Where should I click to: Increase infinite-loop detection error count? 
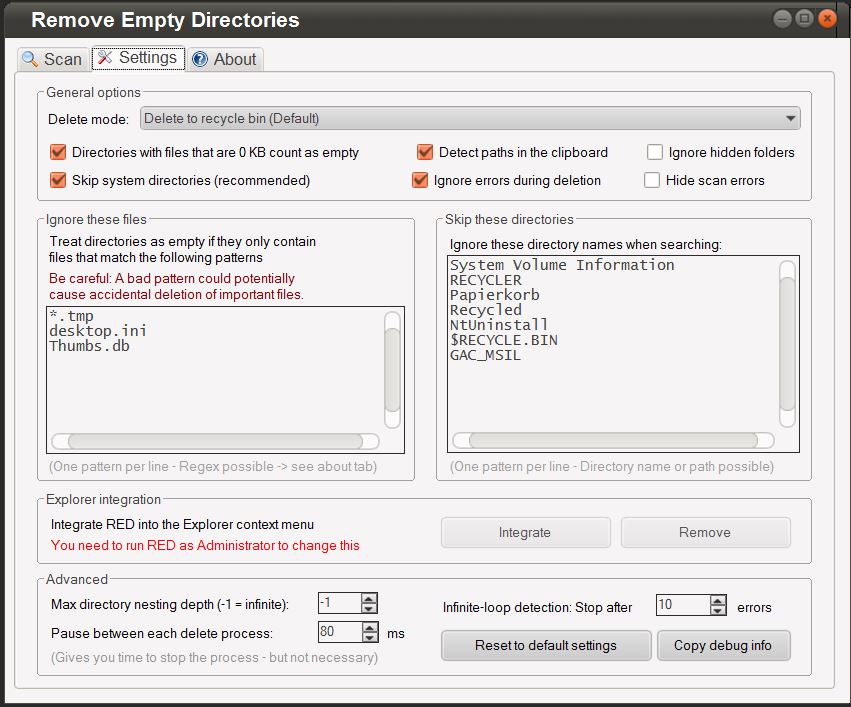[x=717, y=600]
